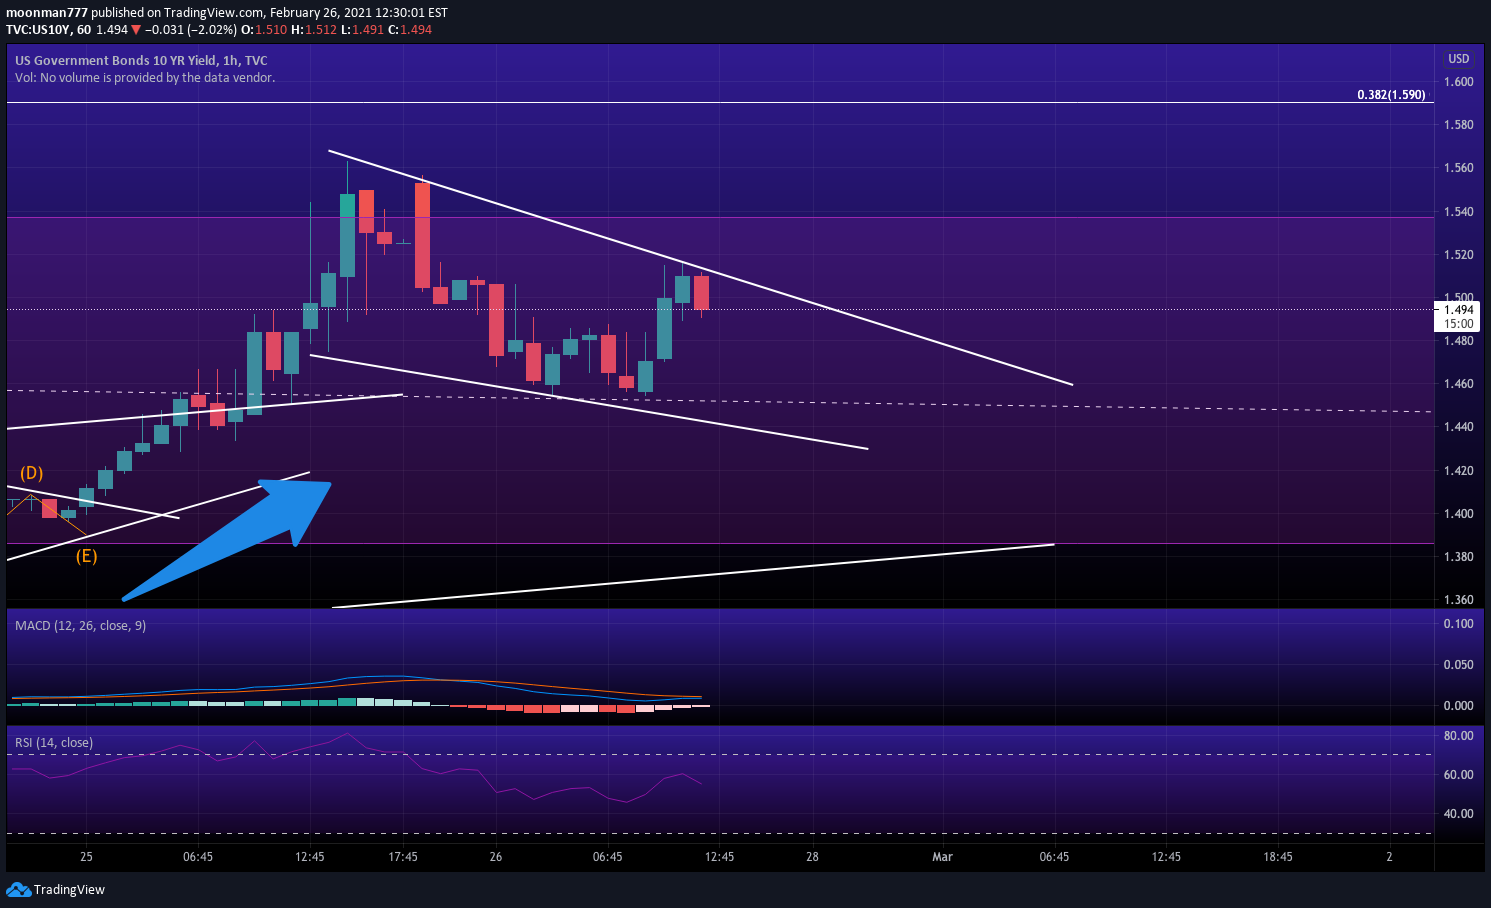Click the red down-arrow change indicator
Viewport: 1491px width, 908px height.
(136, 30)
